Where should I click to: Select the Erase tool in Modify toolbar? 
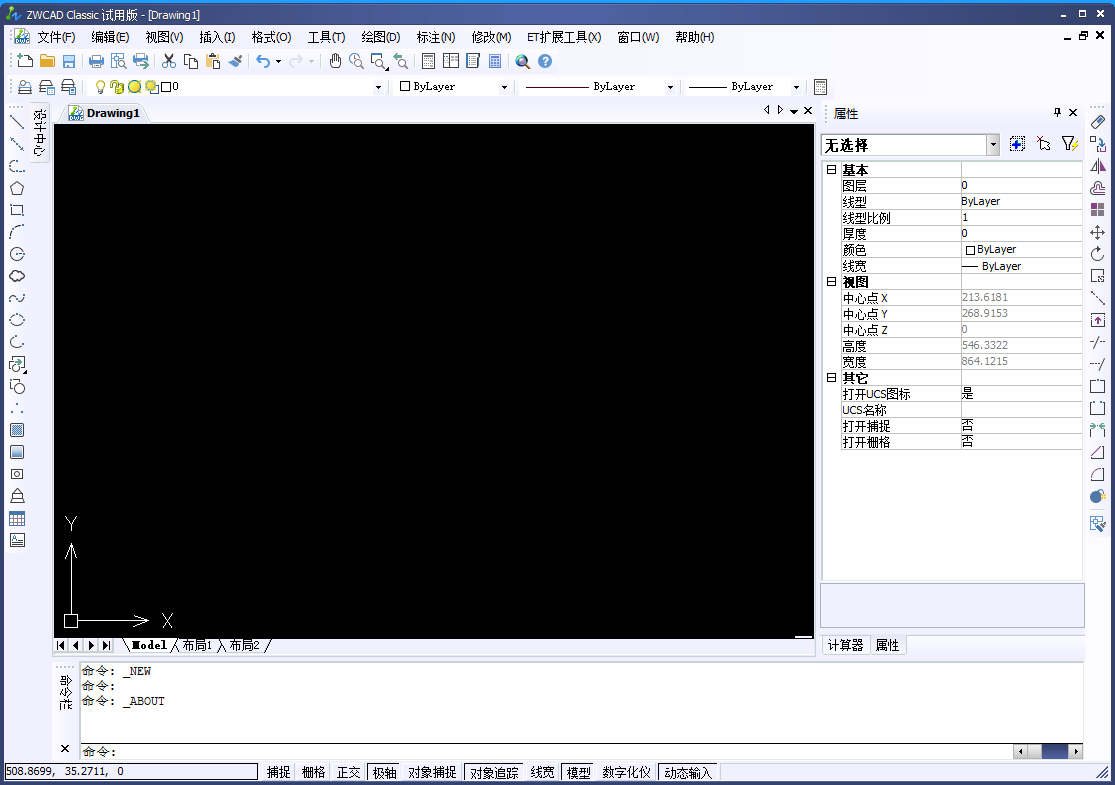1098,123
